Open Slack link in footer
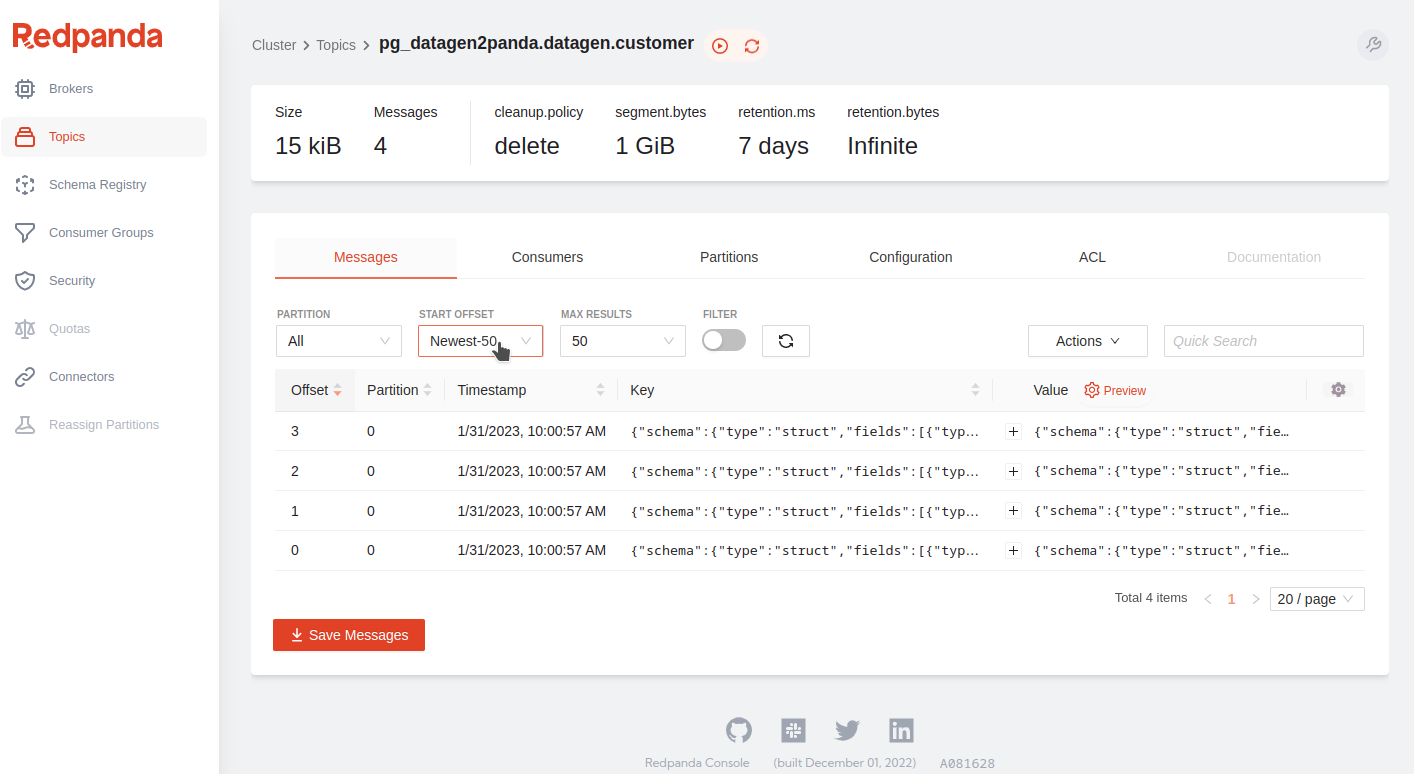 pos(794,730)
